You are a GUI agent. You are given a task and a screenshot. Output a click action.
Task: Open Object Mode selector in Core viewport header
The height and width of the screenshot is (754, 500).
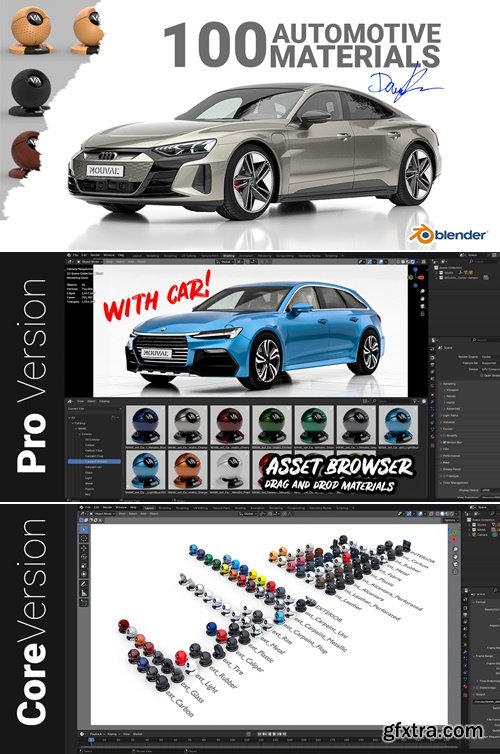coord(103,514)
